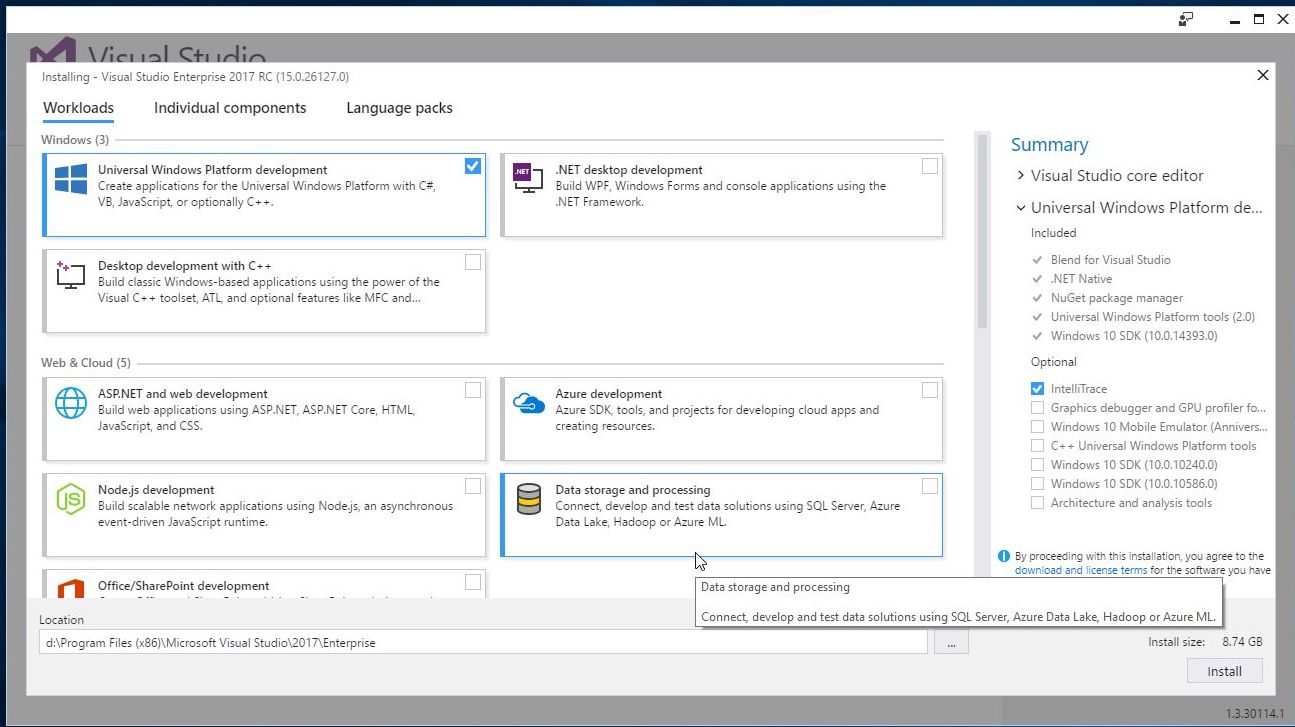1295x727 pixels.
Task: Click Universal Windows Platform tools (2.0) entry
Action: pos(1153,317)
